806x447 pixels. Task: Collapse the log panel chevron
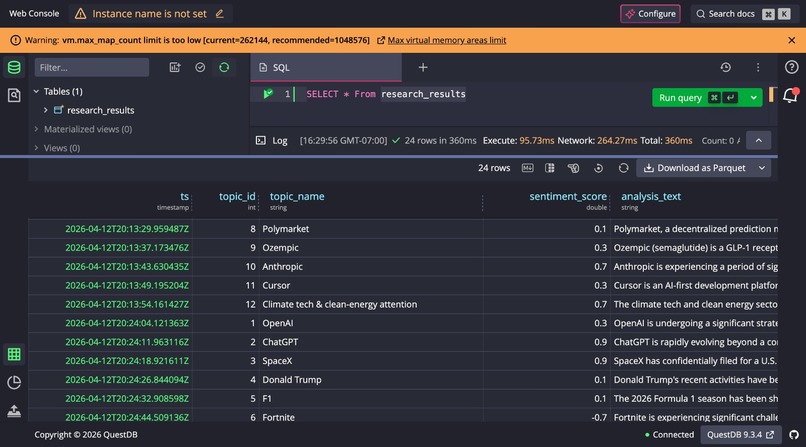coord(758,140)
